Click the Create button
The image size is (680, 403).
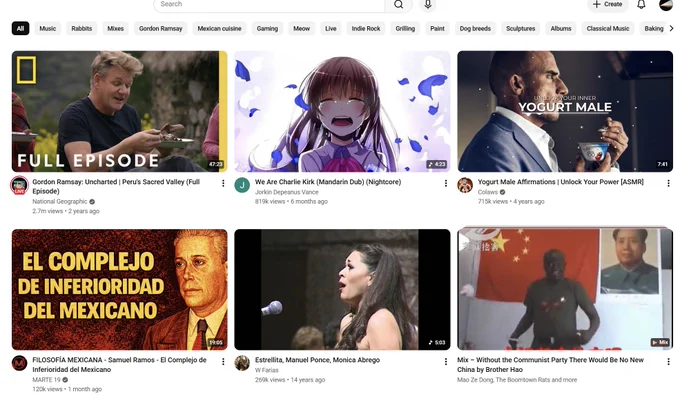[x=608, y=4]
